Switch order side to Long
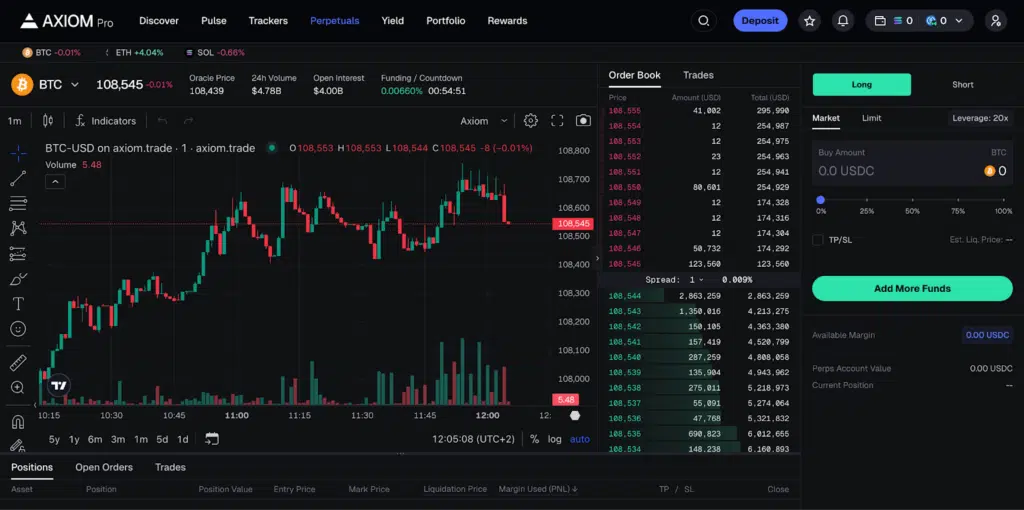The image size is (1024, 510). click(861, 84)
